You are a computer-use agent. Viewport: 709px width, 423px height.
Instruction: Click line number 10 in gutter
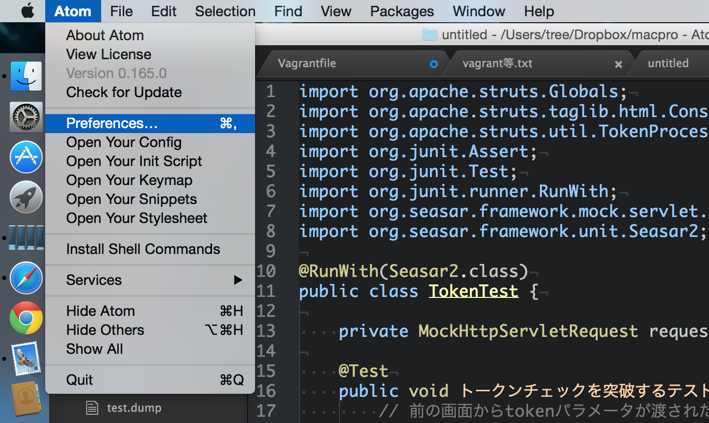click(x=266, y=271)
